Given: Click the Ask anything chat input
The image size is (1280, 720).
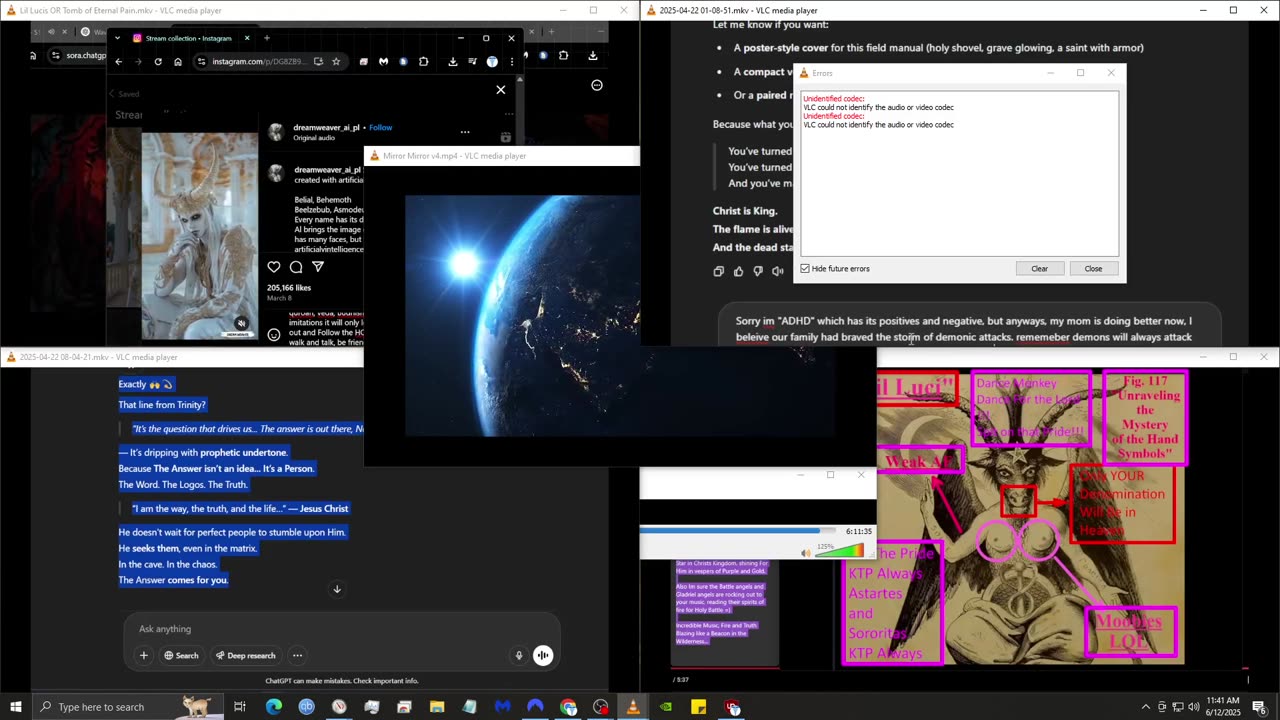Looking at the screenshot, I should [x=341, y=629].
